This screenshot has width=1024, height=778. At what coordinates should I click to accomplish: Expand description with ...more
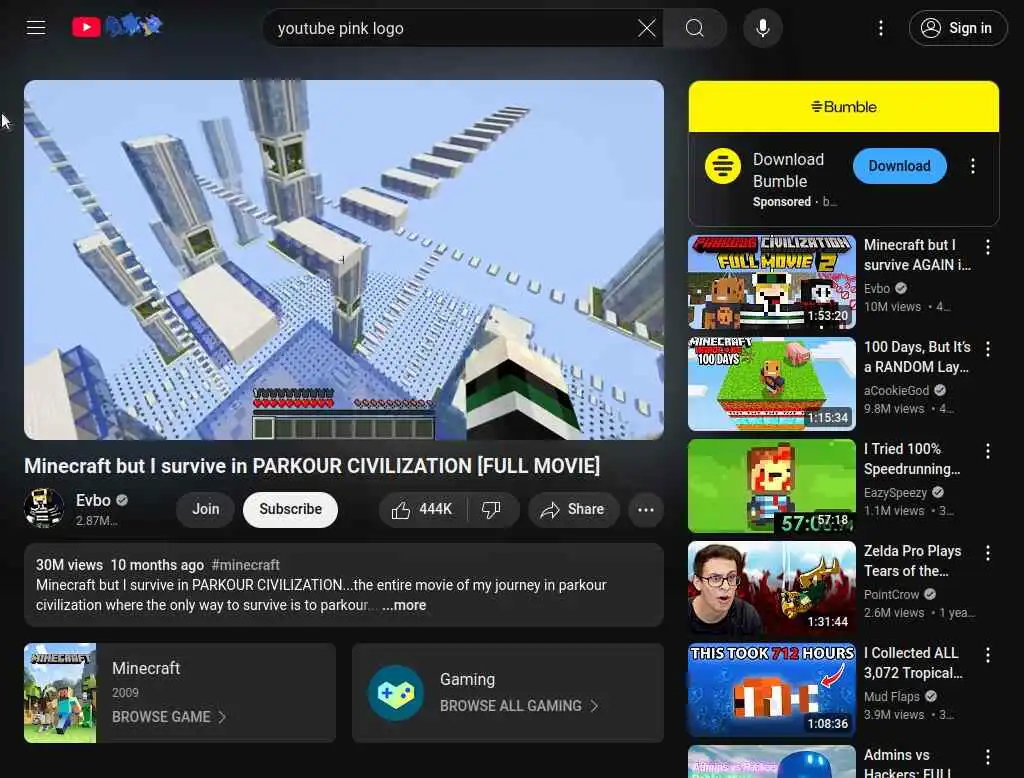(x=404, y=606)
